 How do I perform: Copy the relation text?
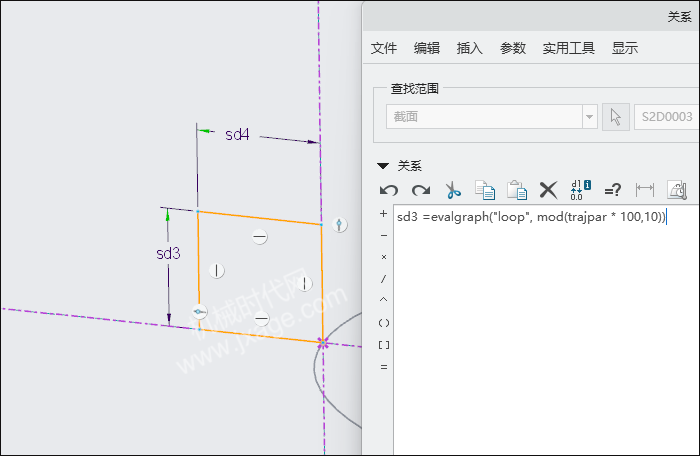[485, 190]
